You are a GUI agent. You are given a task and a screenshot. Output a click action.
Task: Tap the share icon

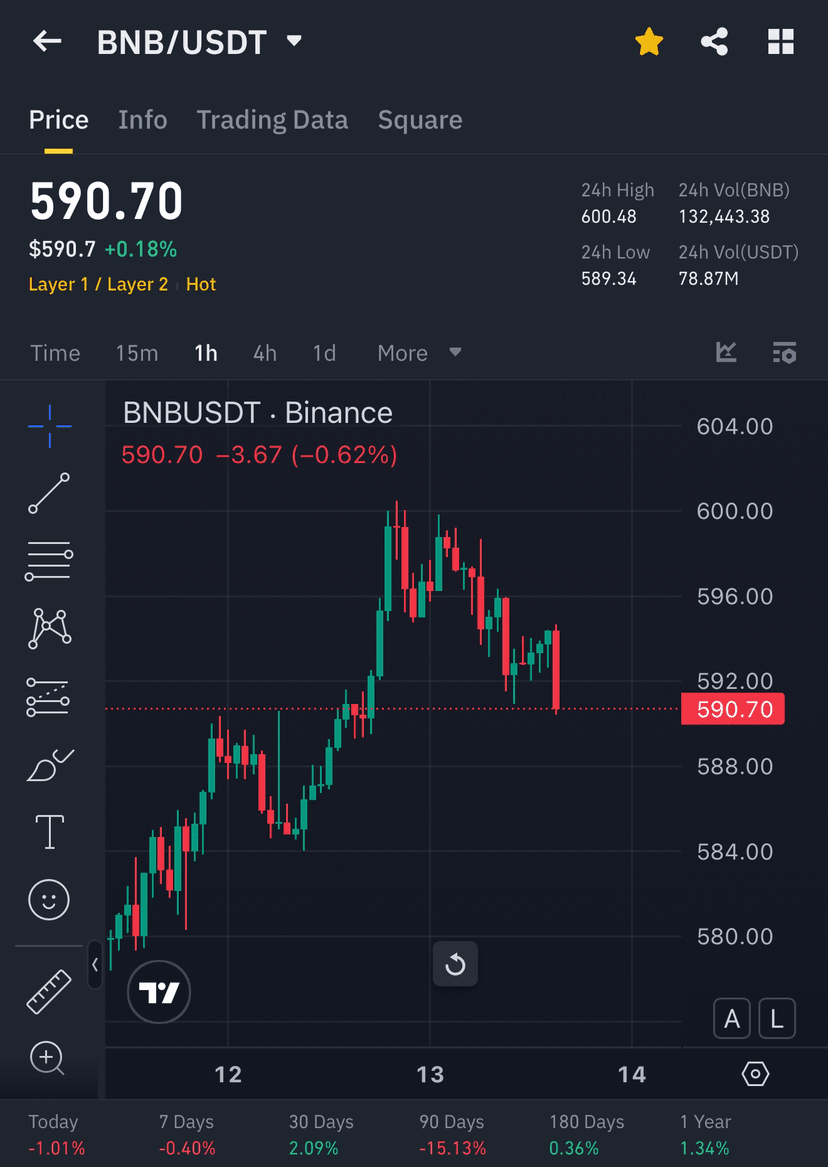[714, 42]
